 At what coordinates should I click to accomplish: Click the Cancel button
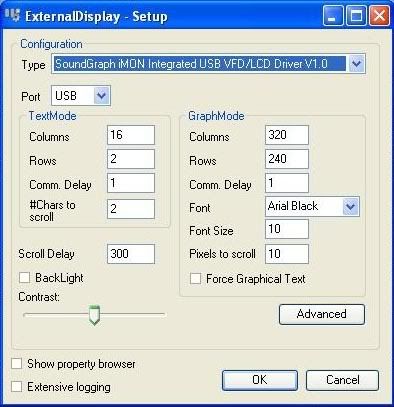tap(342, 380)
